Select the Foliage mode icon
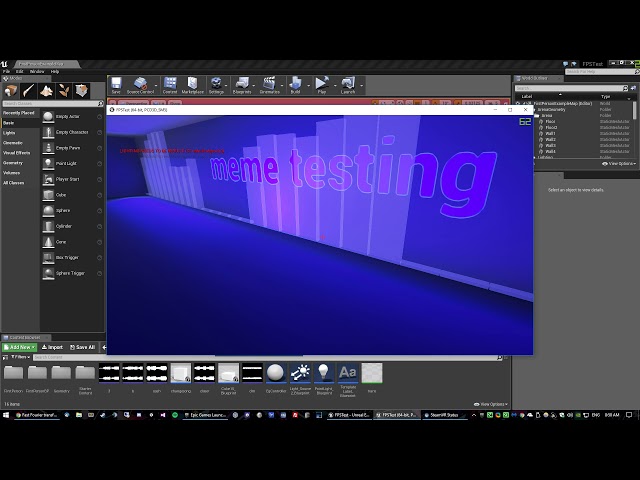The width and height of the screenshot is (640, 480). point(64,91)
